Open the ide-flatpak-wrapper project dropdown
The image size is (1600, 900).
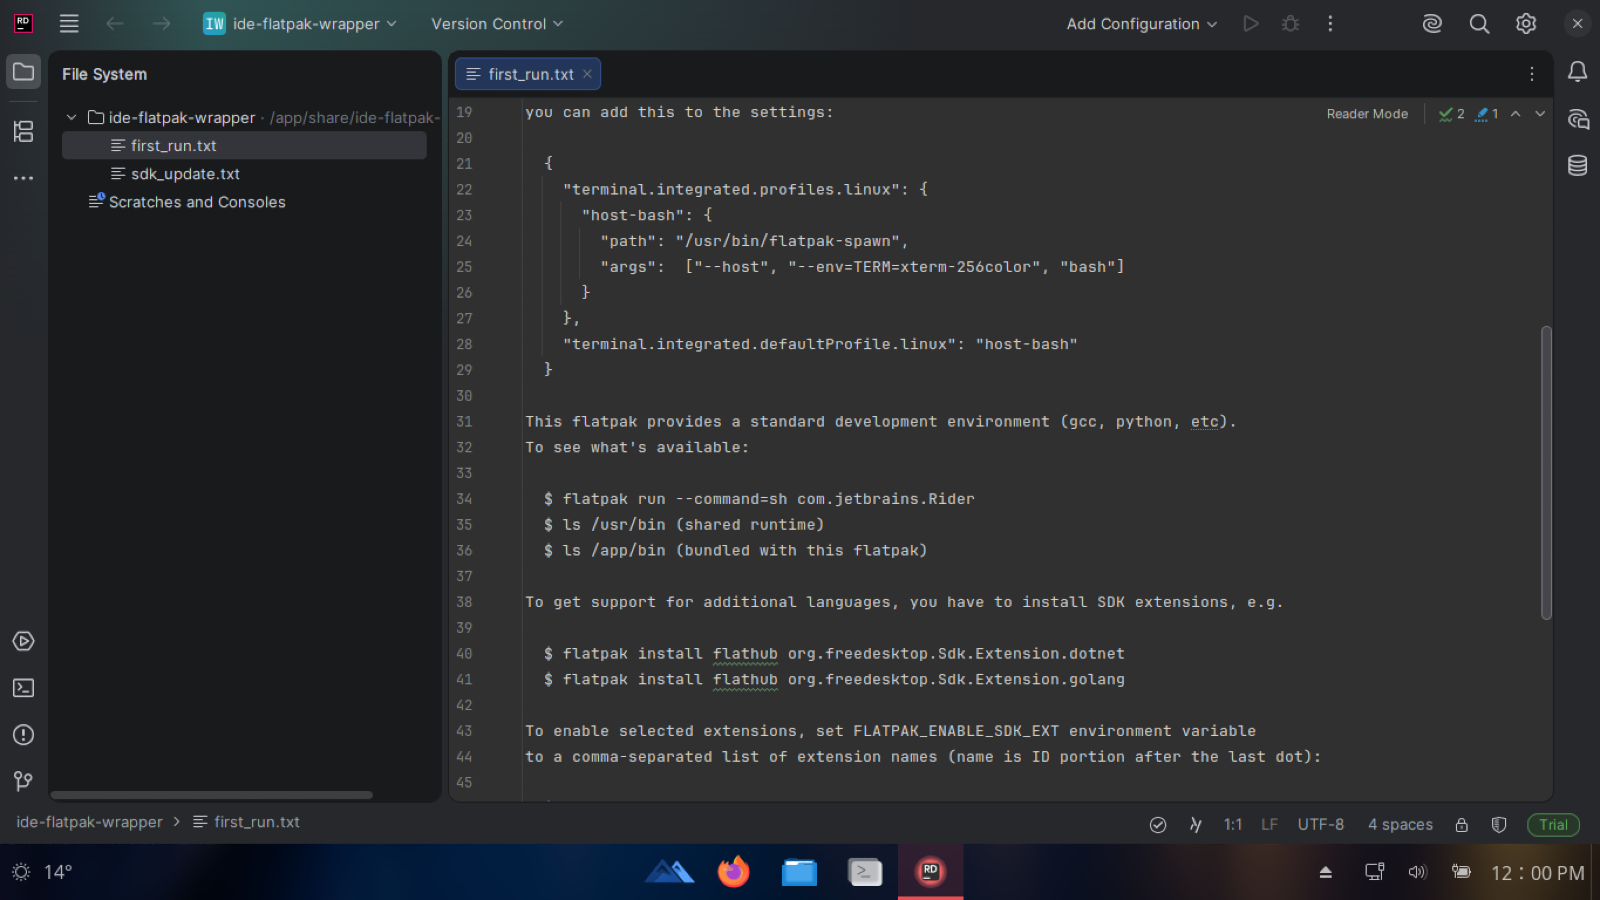point(300,23)
